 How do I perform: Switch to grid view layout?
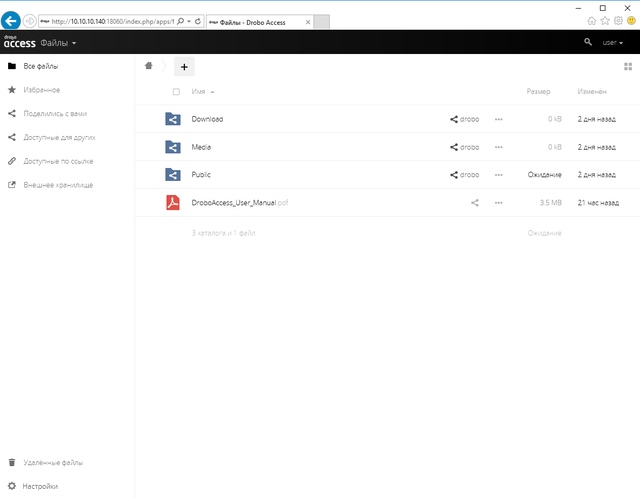pos(627,67)
